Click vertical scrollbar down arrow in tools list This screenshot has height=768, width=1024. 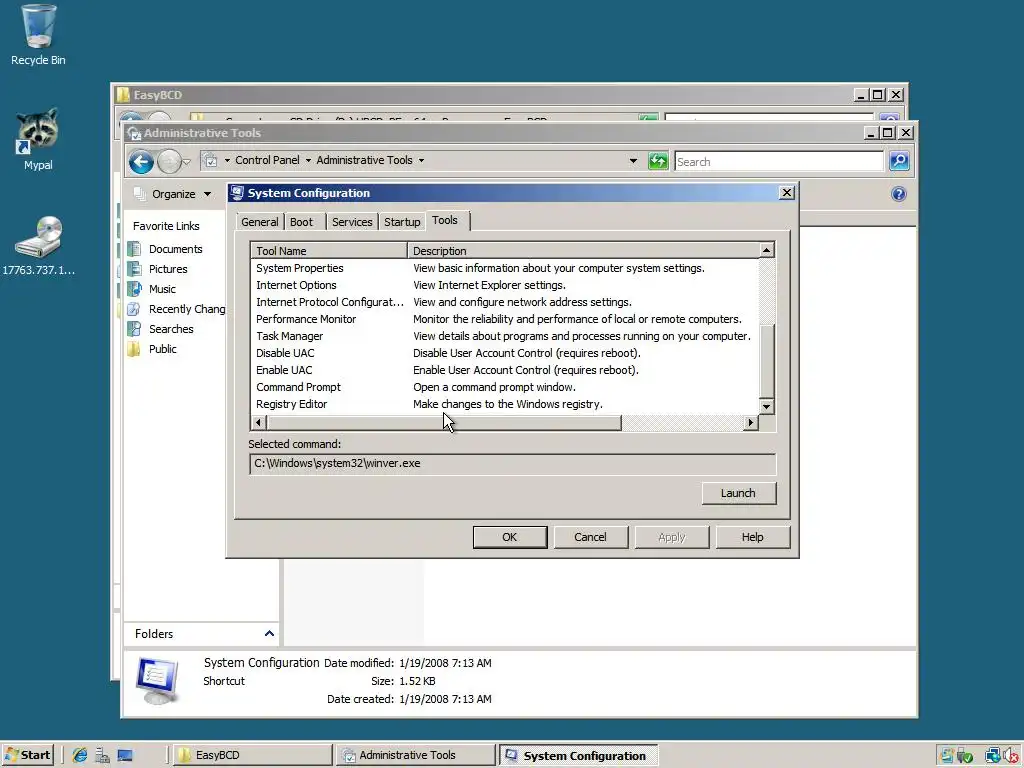point(767,406)
